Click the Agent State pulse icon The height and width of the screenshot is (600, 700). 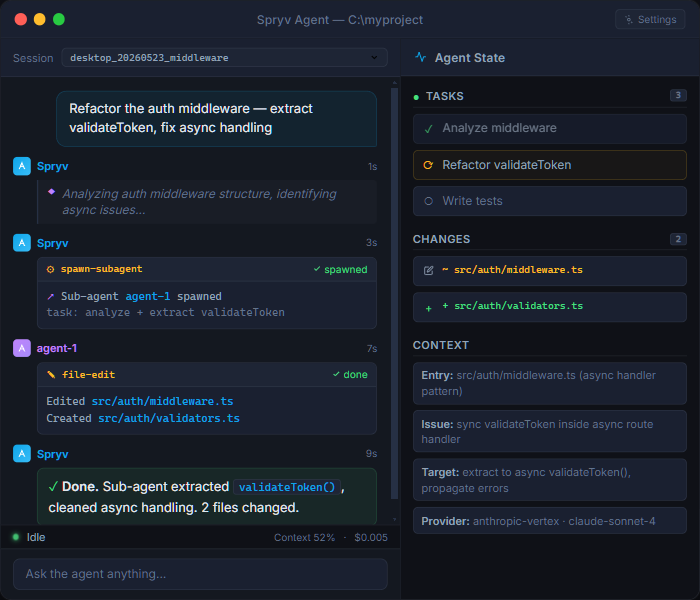coord(421,57)
